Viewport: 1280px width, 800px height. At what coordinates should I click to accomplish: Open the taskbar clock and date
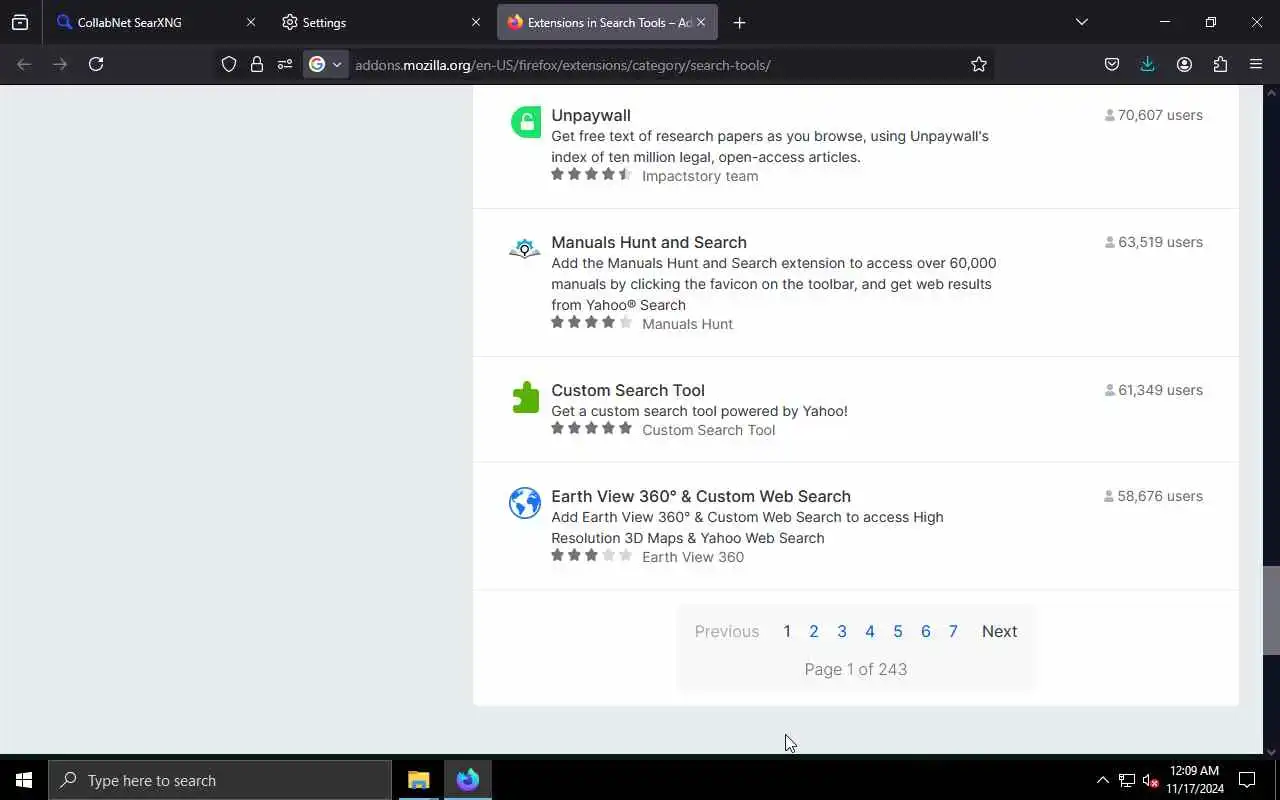(1194, 780)
